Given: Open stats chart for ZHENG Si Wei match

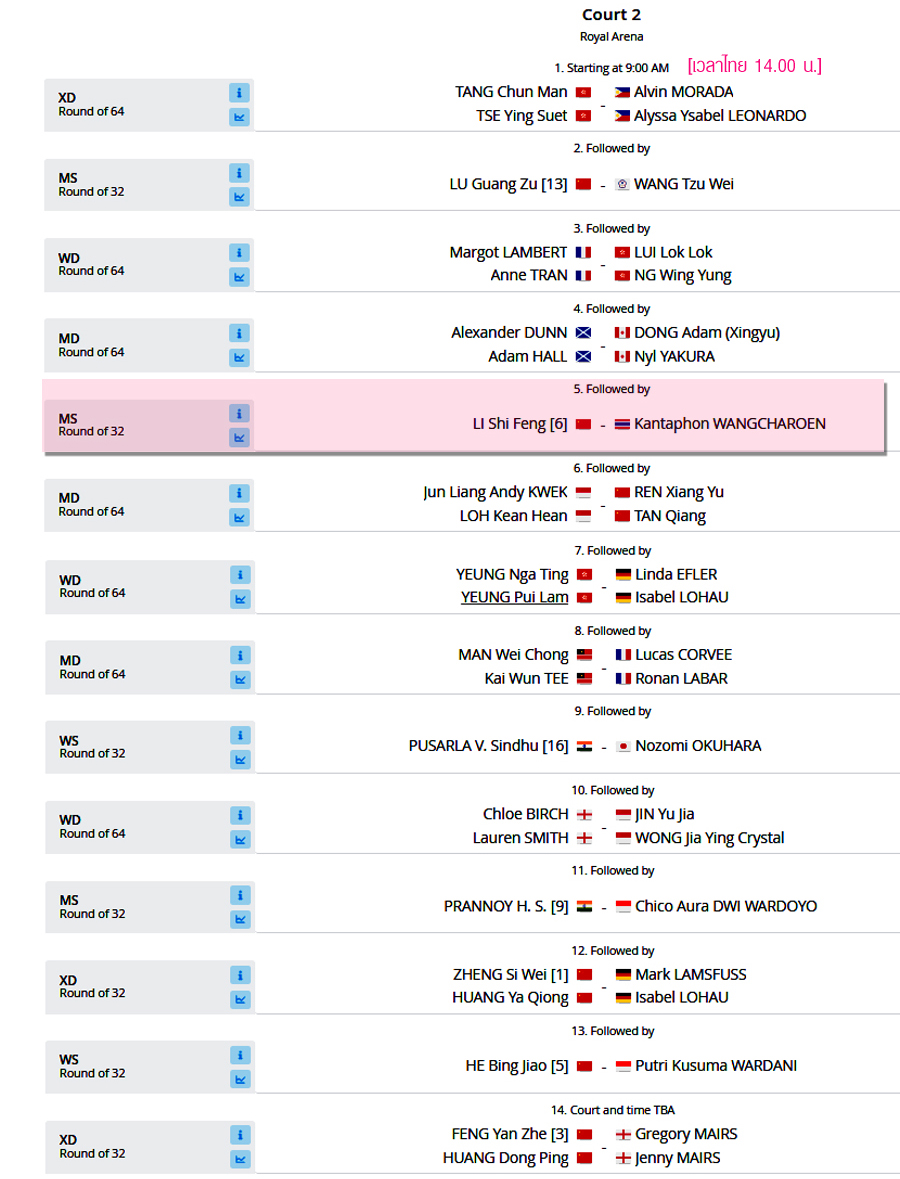Looking at the screenshot, I should 241,999.
